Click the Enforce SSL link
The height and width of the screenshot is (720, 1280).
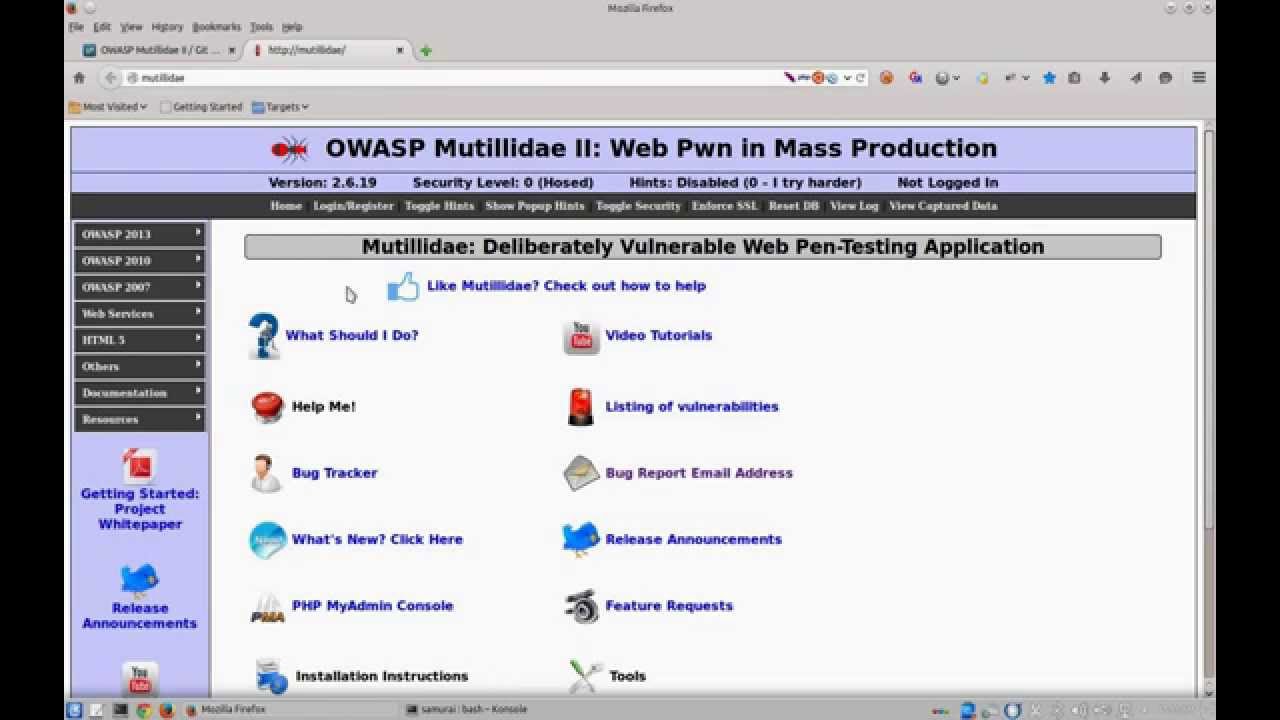tap(725, 206)
